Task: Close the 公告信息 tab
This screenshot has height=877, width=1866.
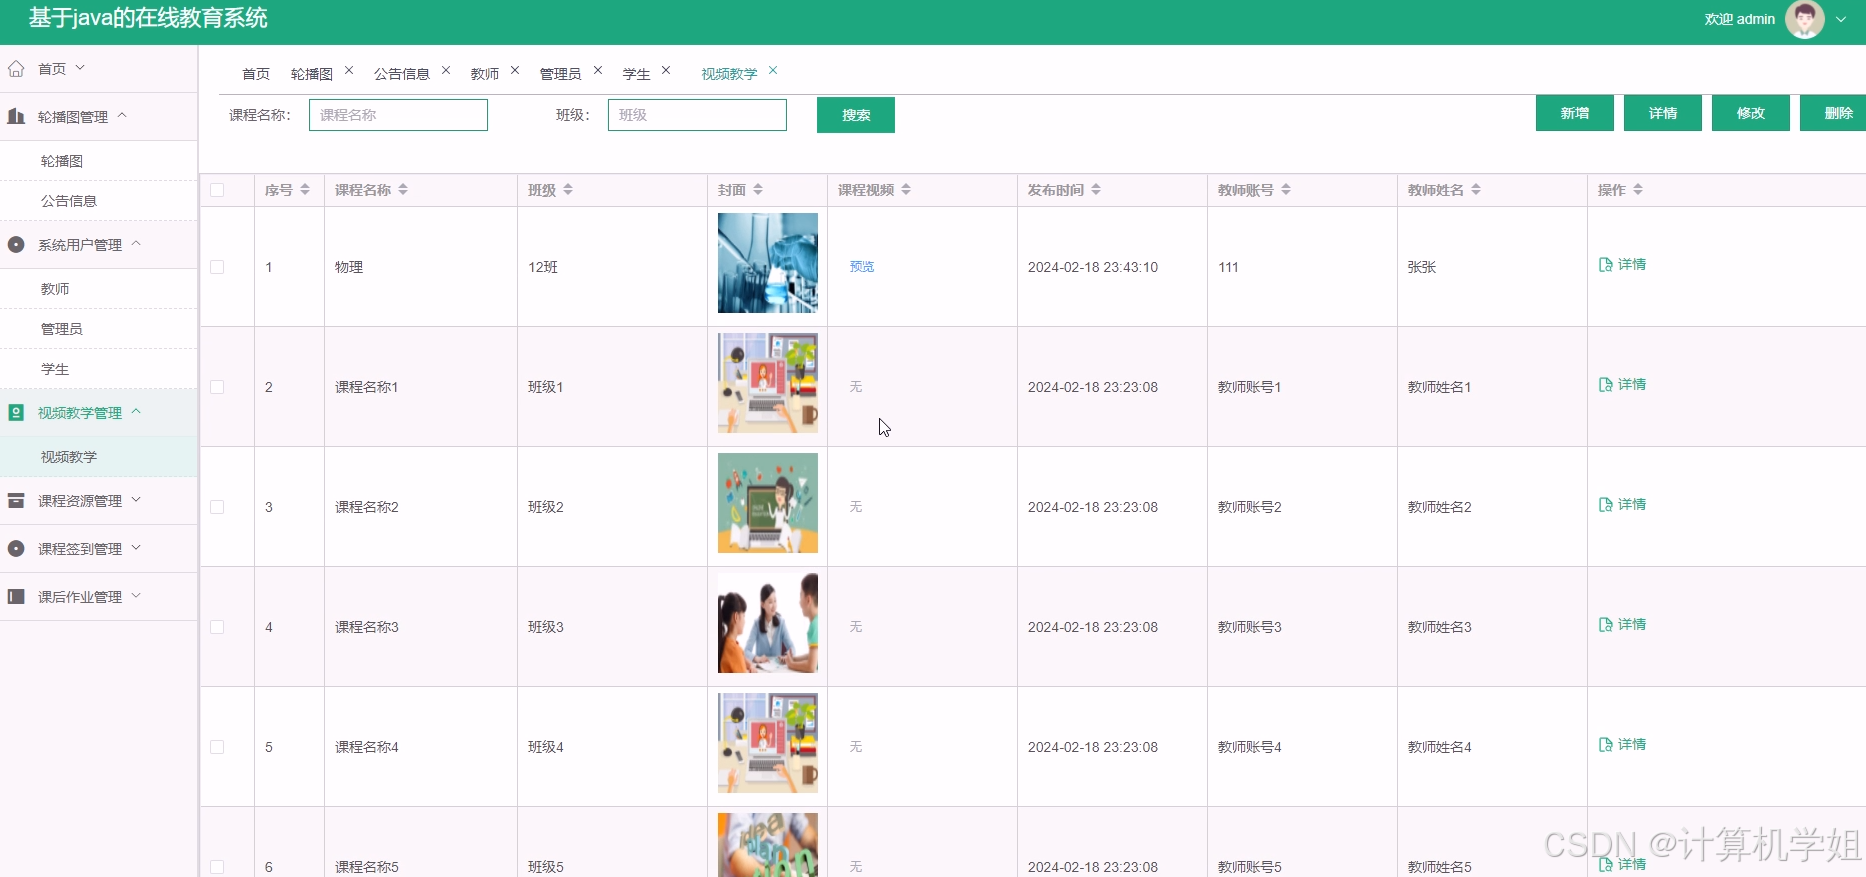Action: point(446,70)
